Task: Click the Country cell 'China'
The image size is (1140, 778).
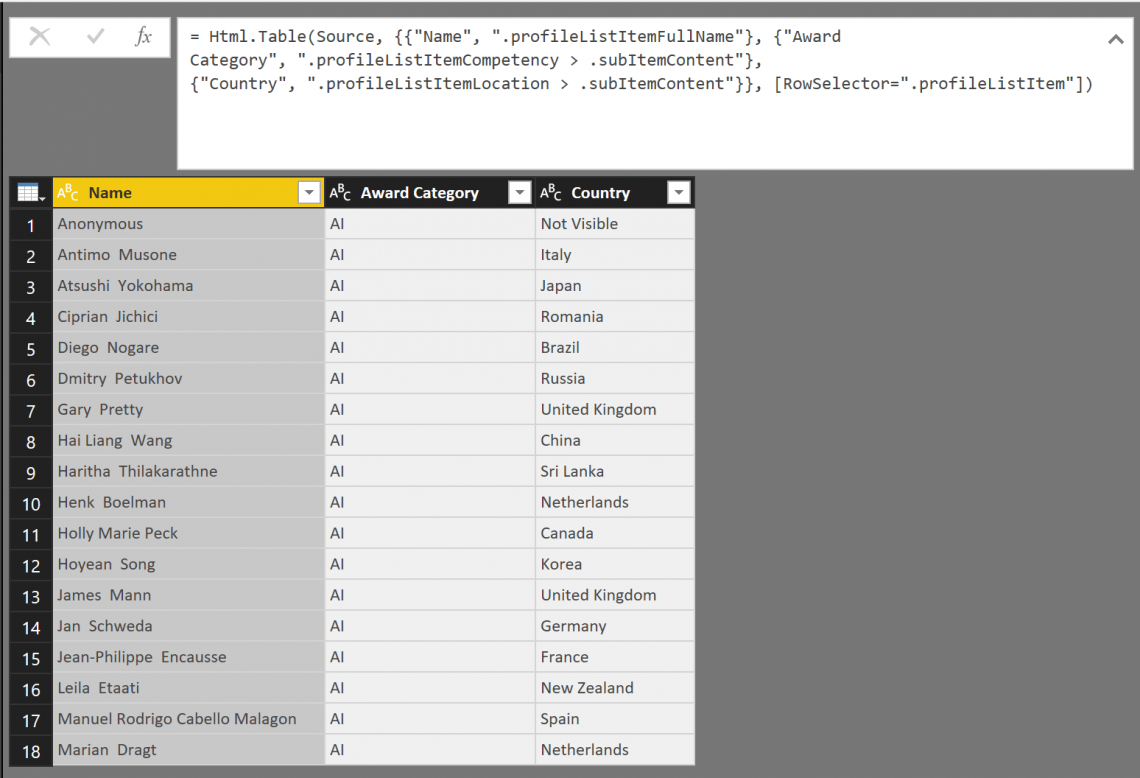Action: [614, 441]
